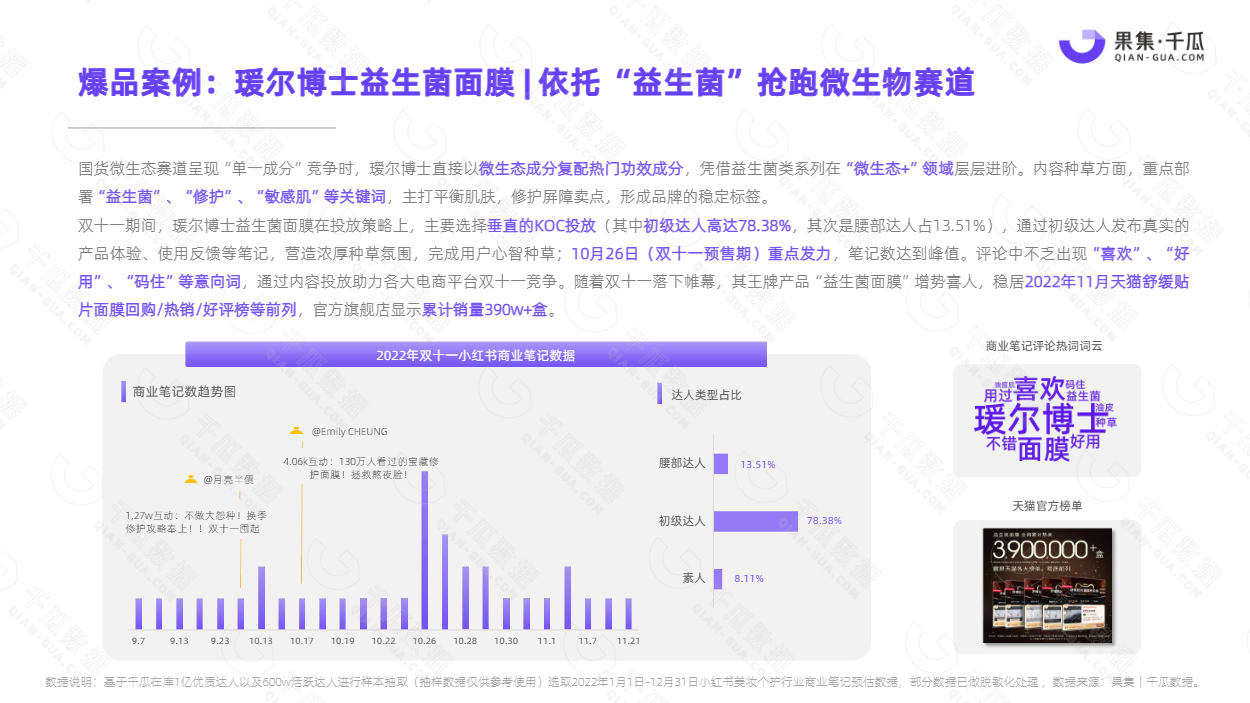The height and width of the screenshot is (703, 1250).
Task: Select the raised bar at 10.13
Action: click(261, 598)
